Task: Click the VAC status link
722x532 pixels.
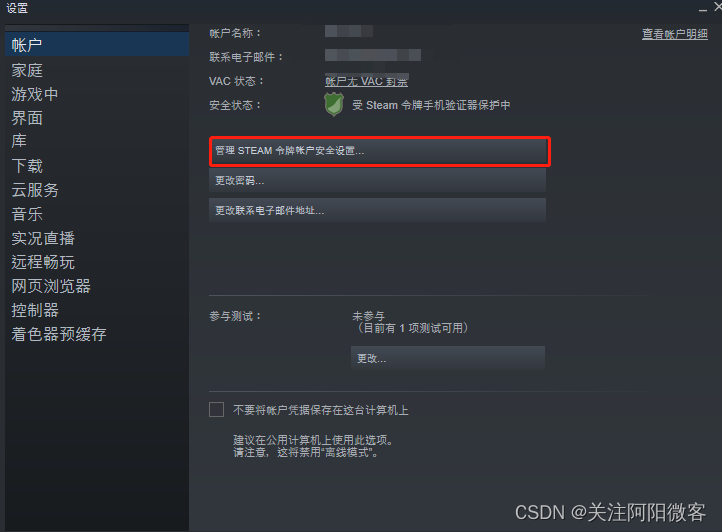Action: 367,82
